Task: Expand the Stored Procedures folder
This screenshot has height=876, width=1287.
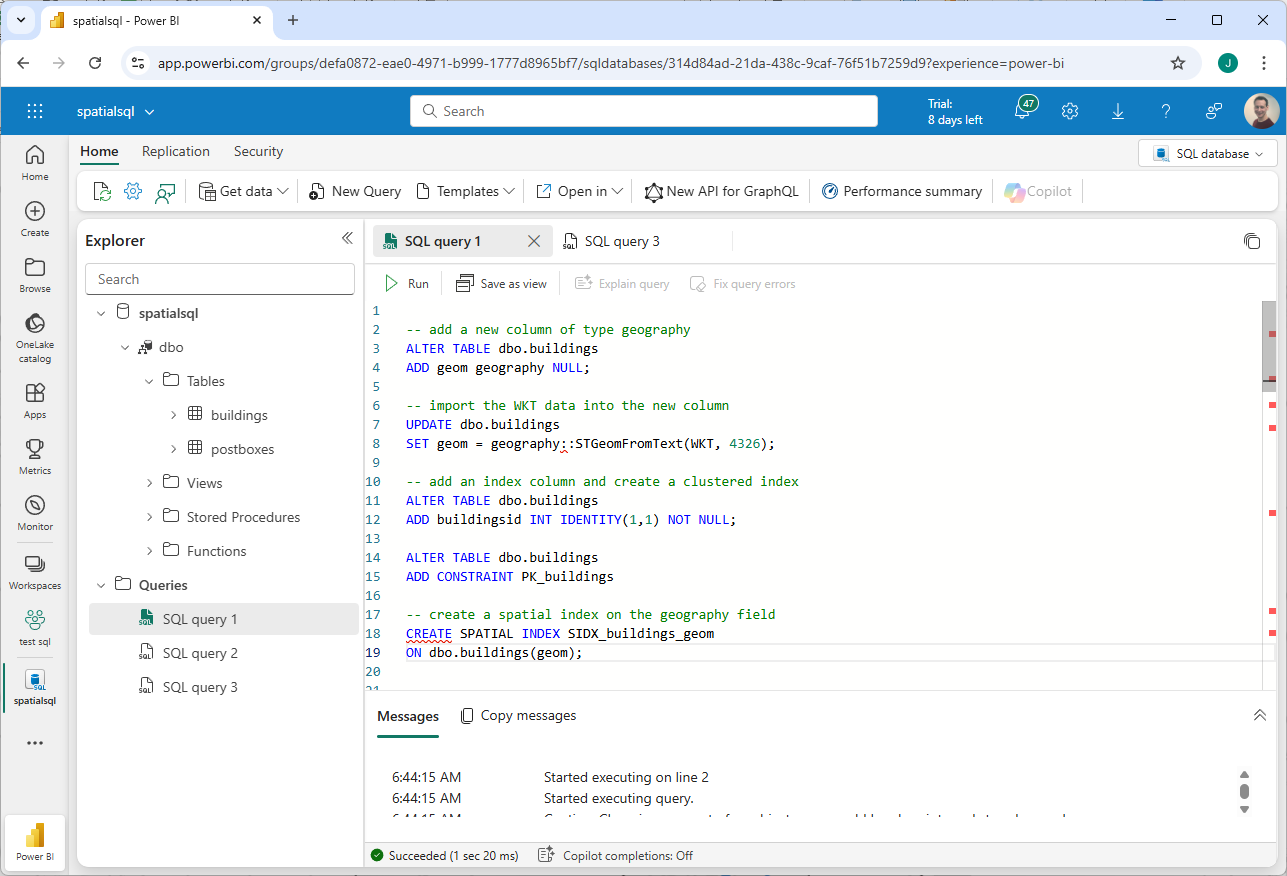Action: click(x=150, y=517)
